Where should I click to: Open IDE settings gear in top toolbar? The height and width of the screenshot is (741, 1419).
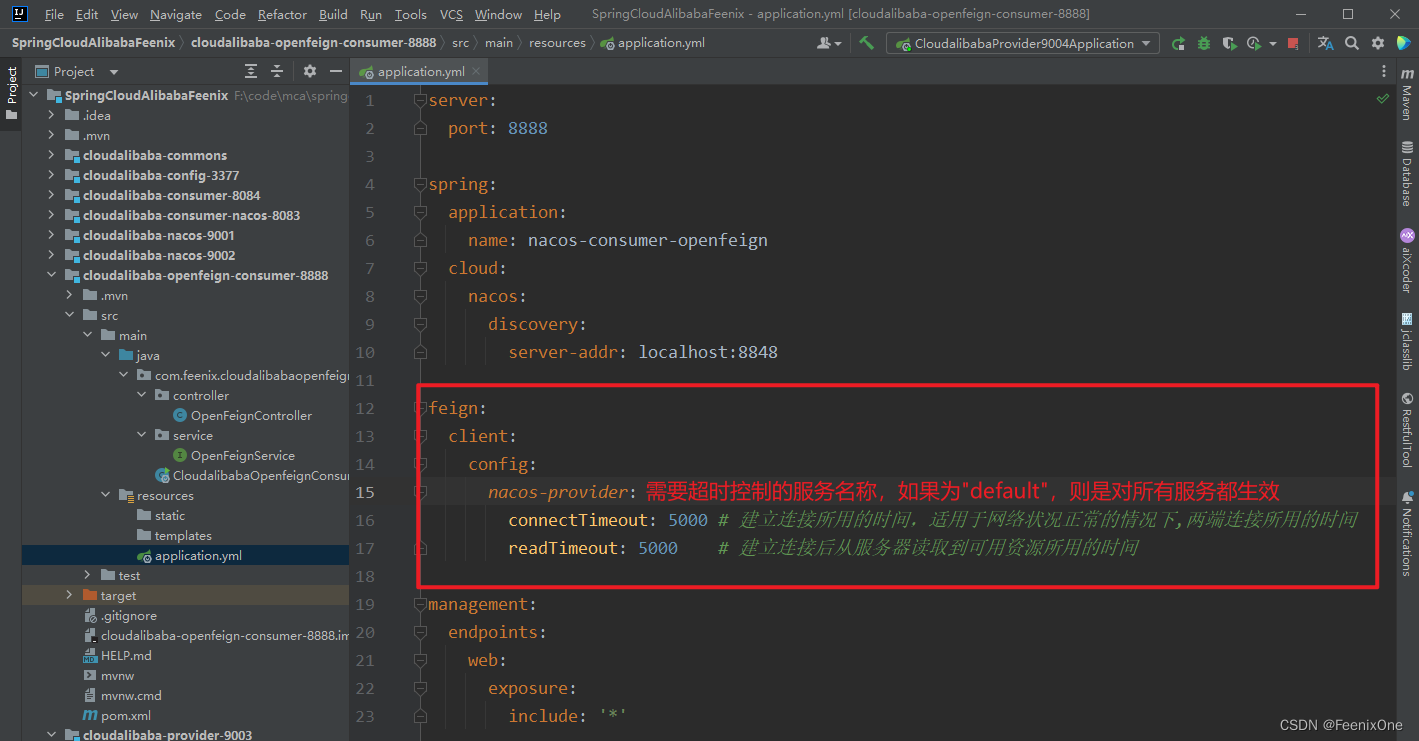tap(1378, 43)
